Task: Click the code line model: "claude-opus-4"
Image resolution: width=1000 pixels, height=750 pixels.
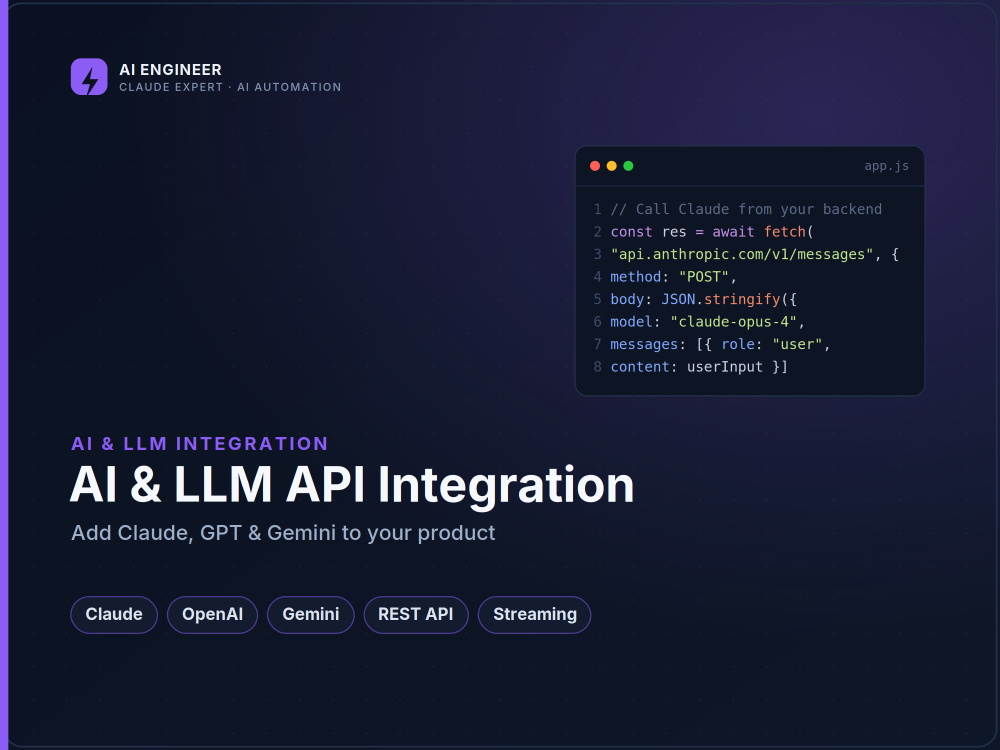Action: click(x=708, y=321)
